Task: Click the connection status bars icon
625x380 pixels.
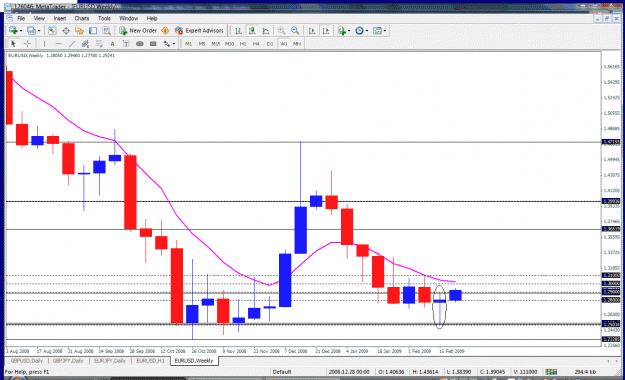Action: (x=551, y=372)
